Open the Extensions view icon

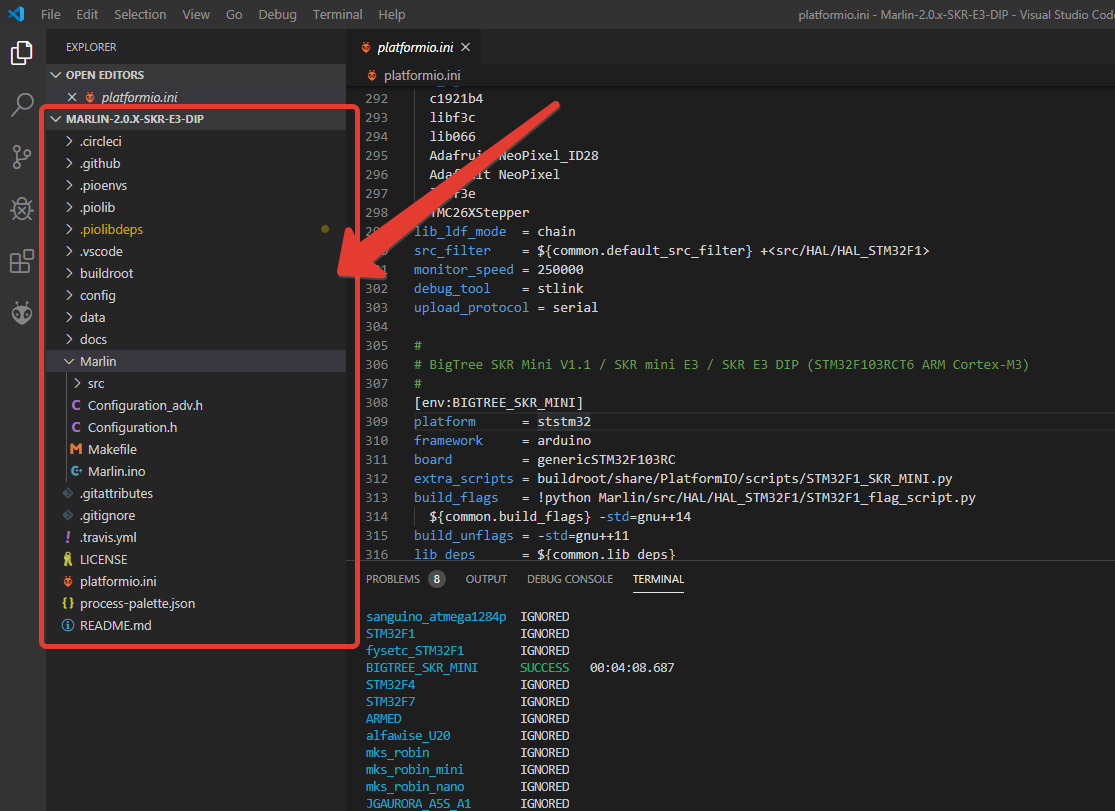(22, 261)
